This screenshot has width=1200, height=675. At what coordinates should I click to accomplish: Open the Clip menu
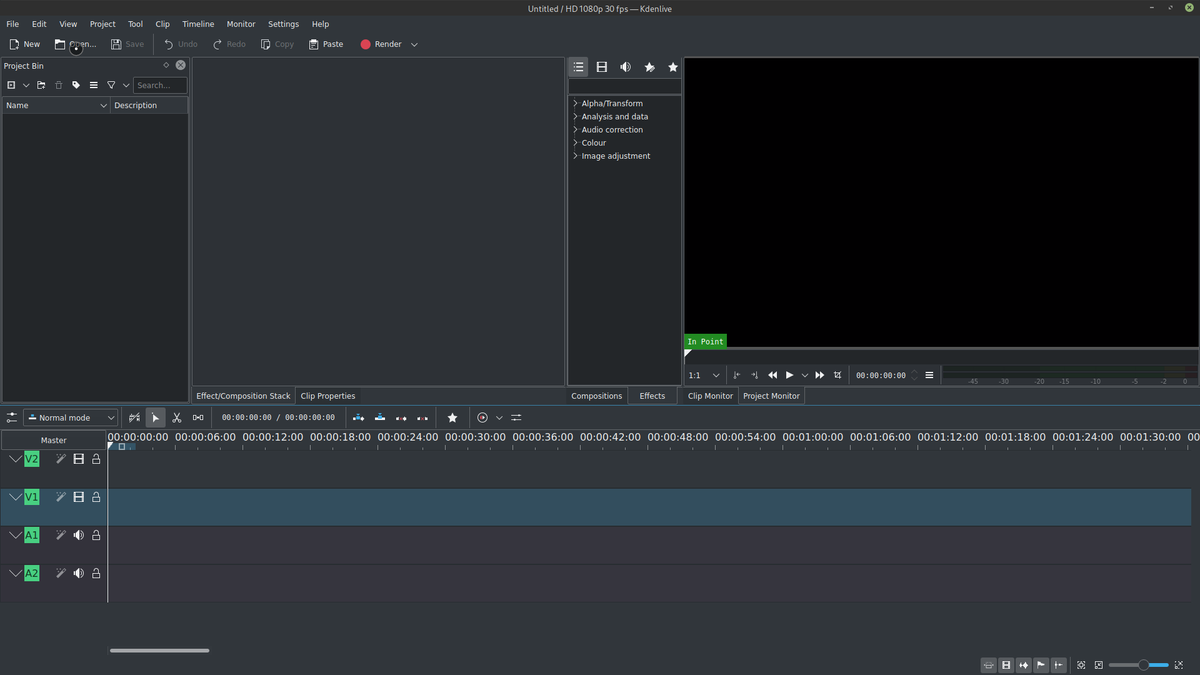(162, 24)
